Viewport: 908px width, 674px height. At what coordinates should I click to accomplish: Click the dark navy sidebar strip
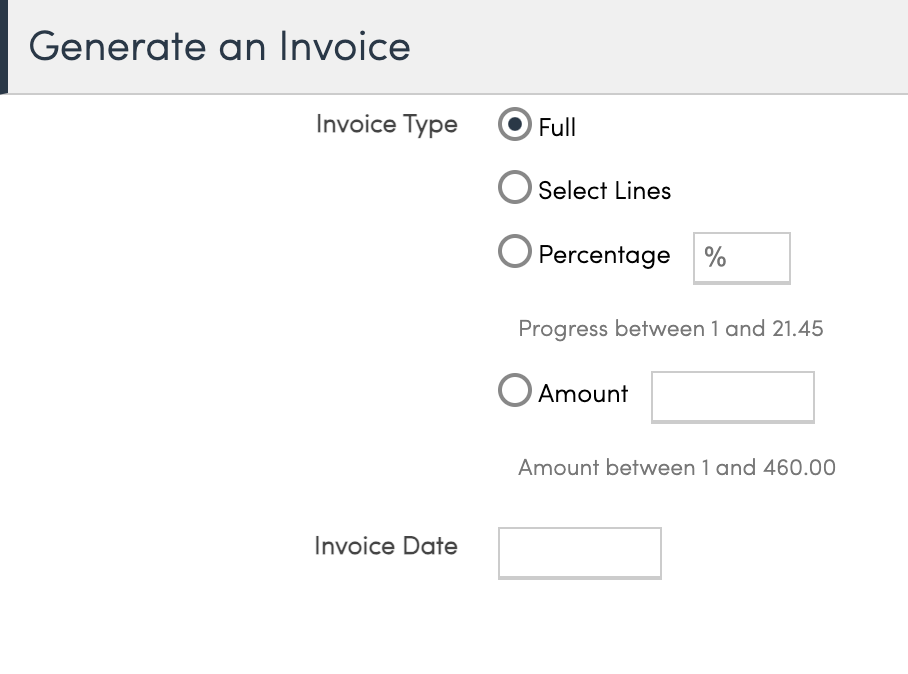coord(3,47)
